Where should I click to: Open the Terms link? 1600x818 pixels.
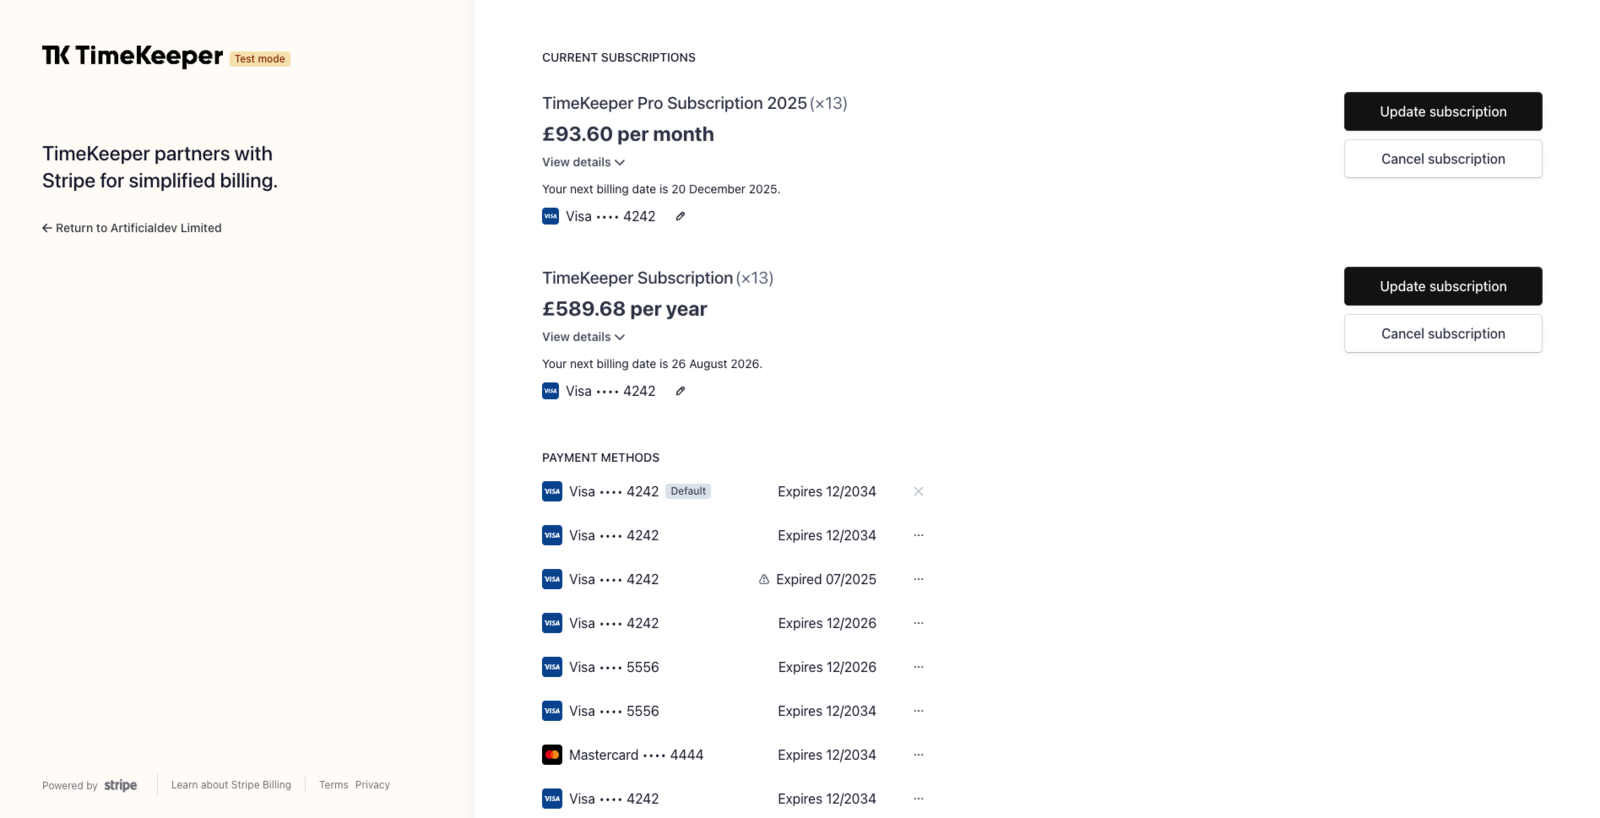334,785
